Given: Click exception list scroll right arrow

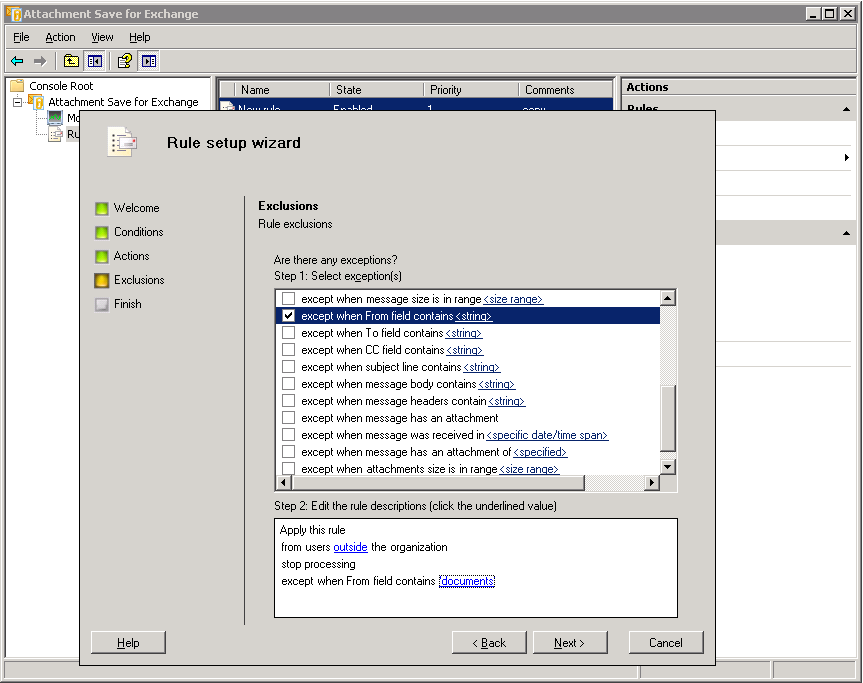Looking at the screenshot, I should click(652, 483).
